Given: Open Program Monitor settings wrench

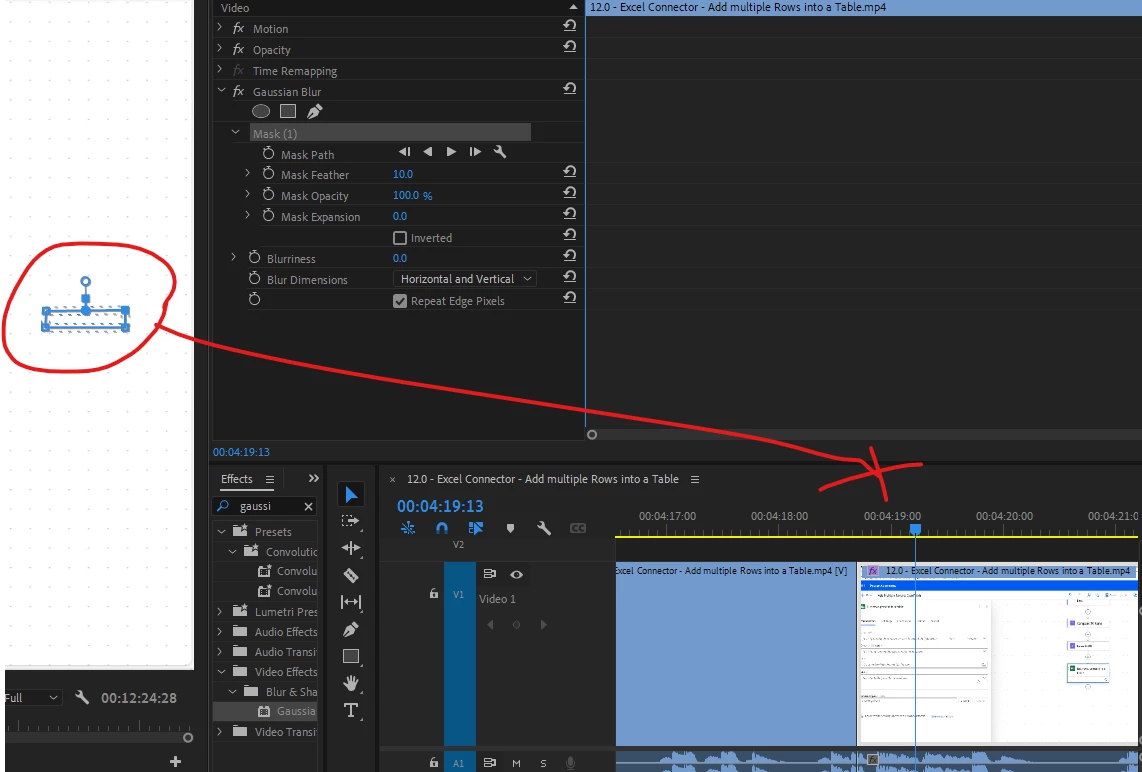Looking at the screenshot, I should point(82,698).
